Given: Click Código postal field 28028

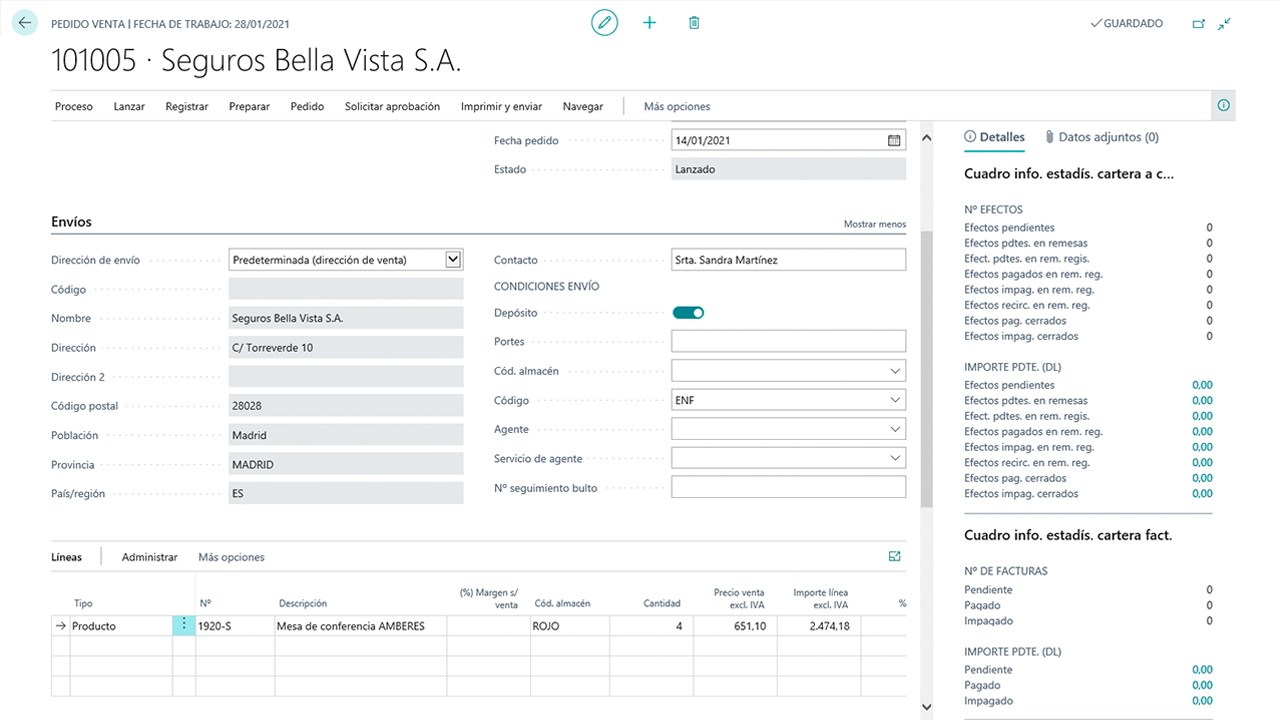Looking at the screenshot, I should [346, 406].
